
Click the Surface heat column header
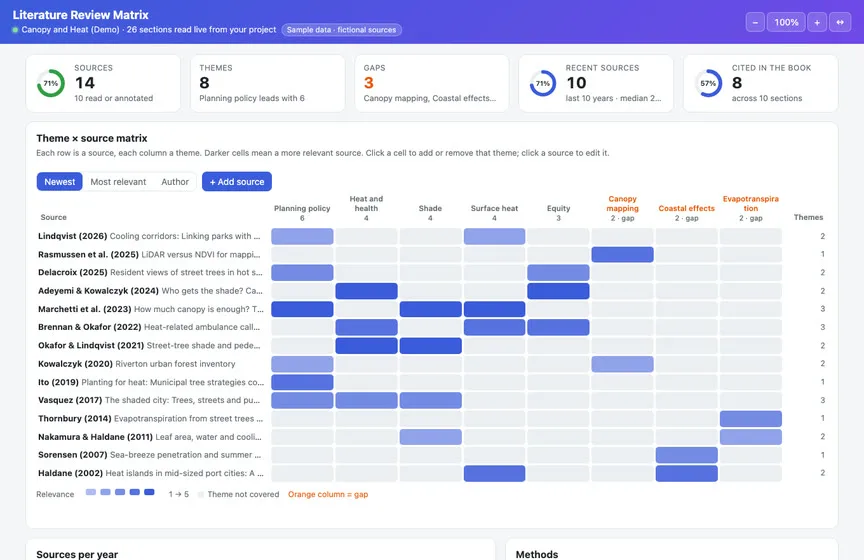(494, 212)
